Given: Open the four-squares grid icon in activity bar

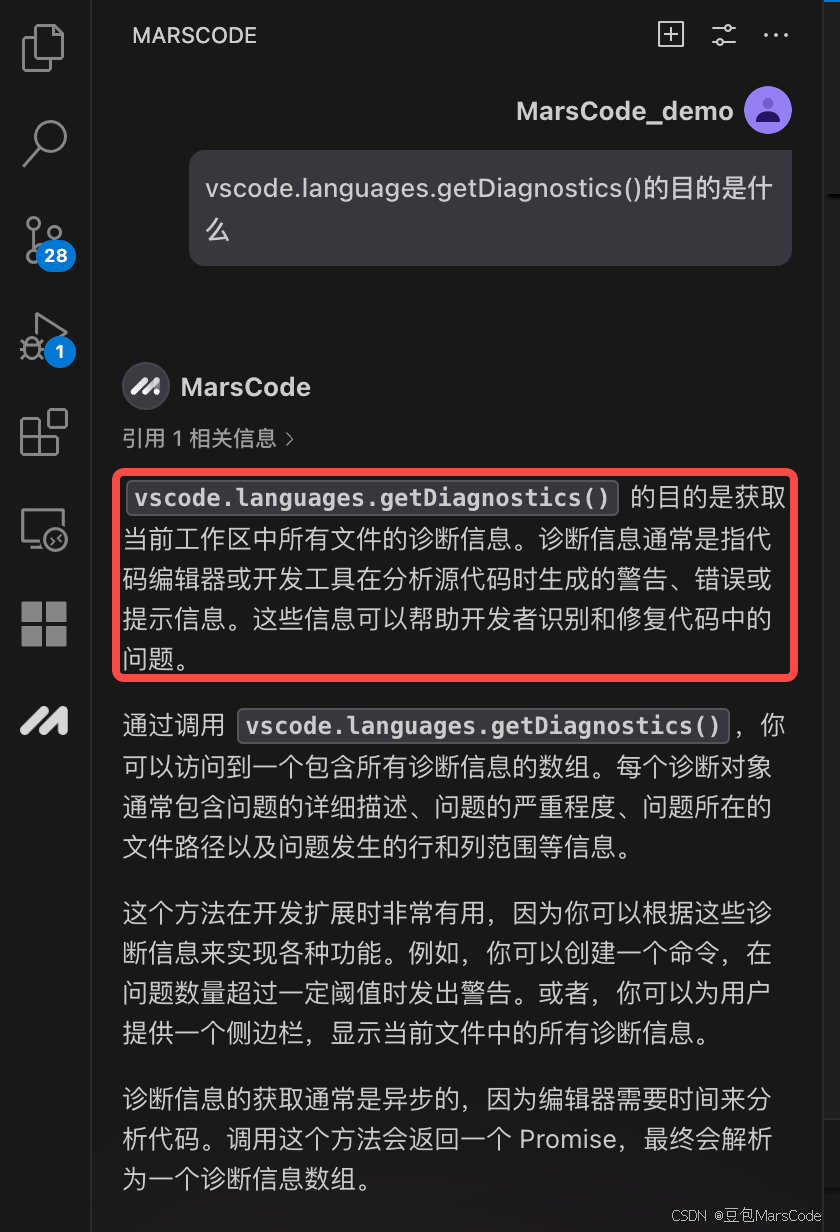Looking at the screenshot, I should click(x=44, y=624).
